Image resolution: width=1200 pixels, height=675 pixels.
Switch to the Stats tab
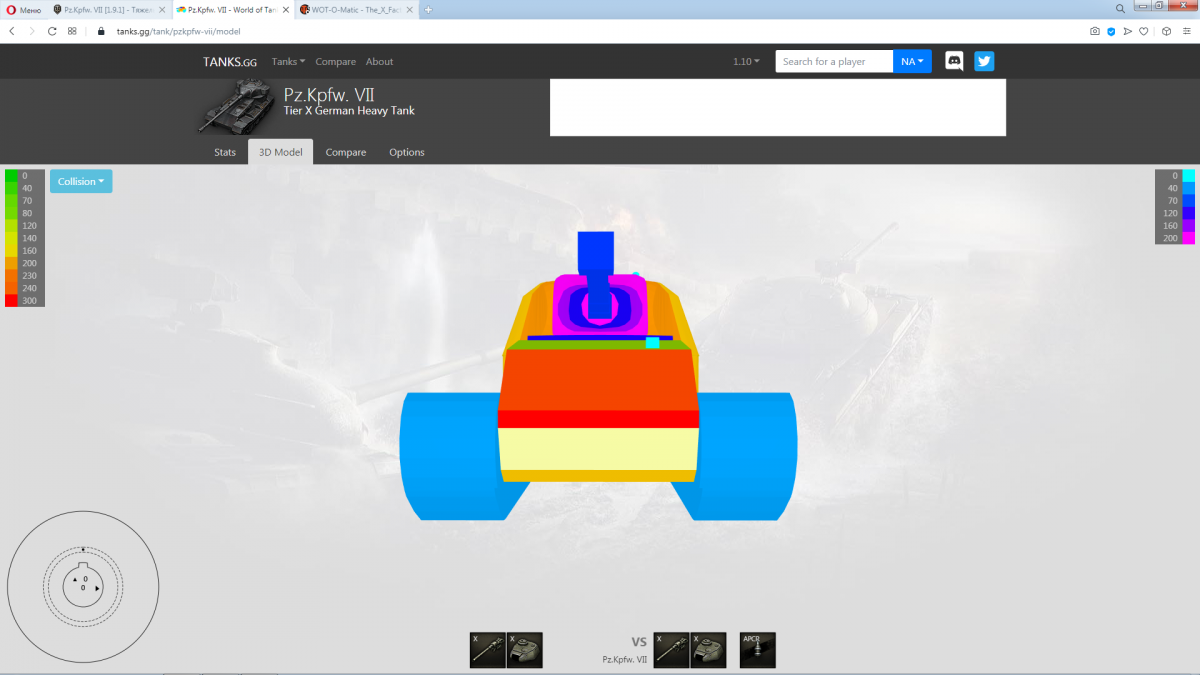225,152
